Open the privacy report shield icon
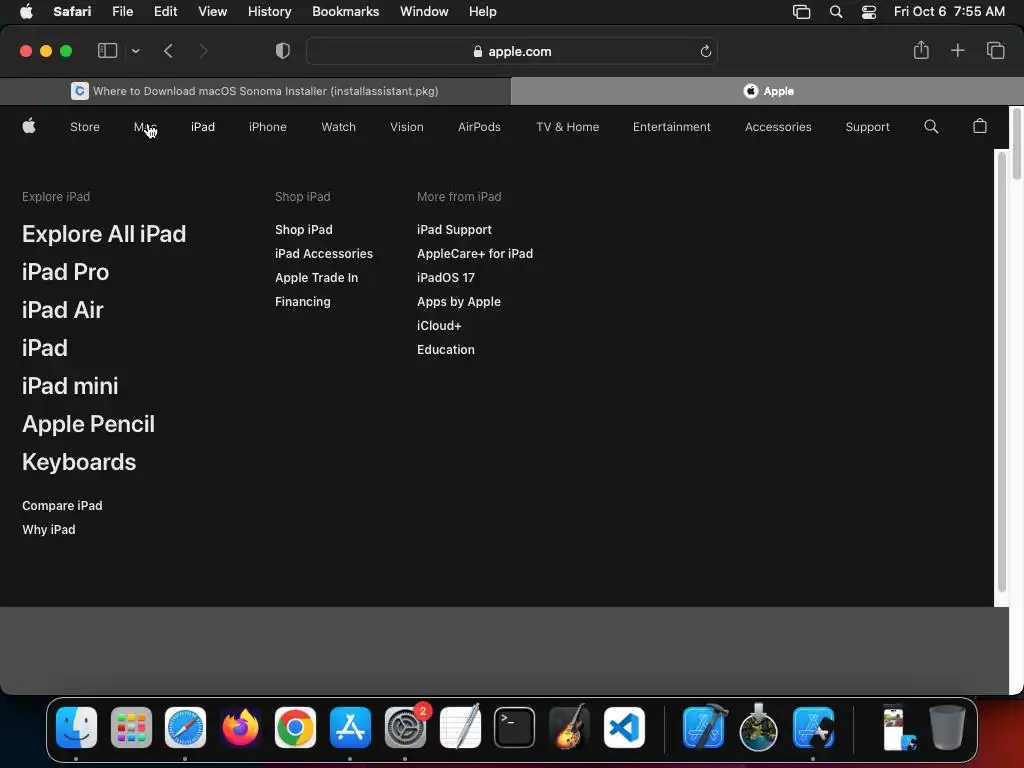This screenshot has width=1024, height=768. coord(283,51)
